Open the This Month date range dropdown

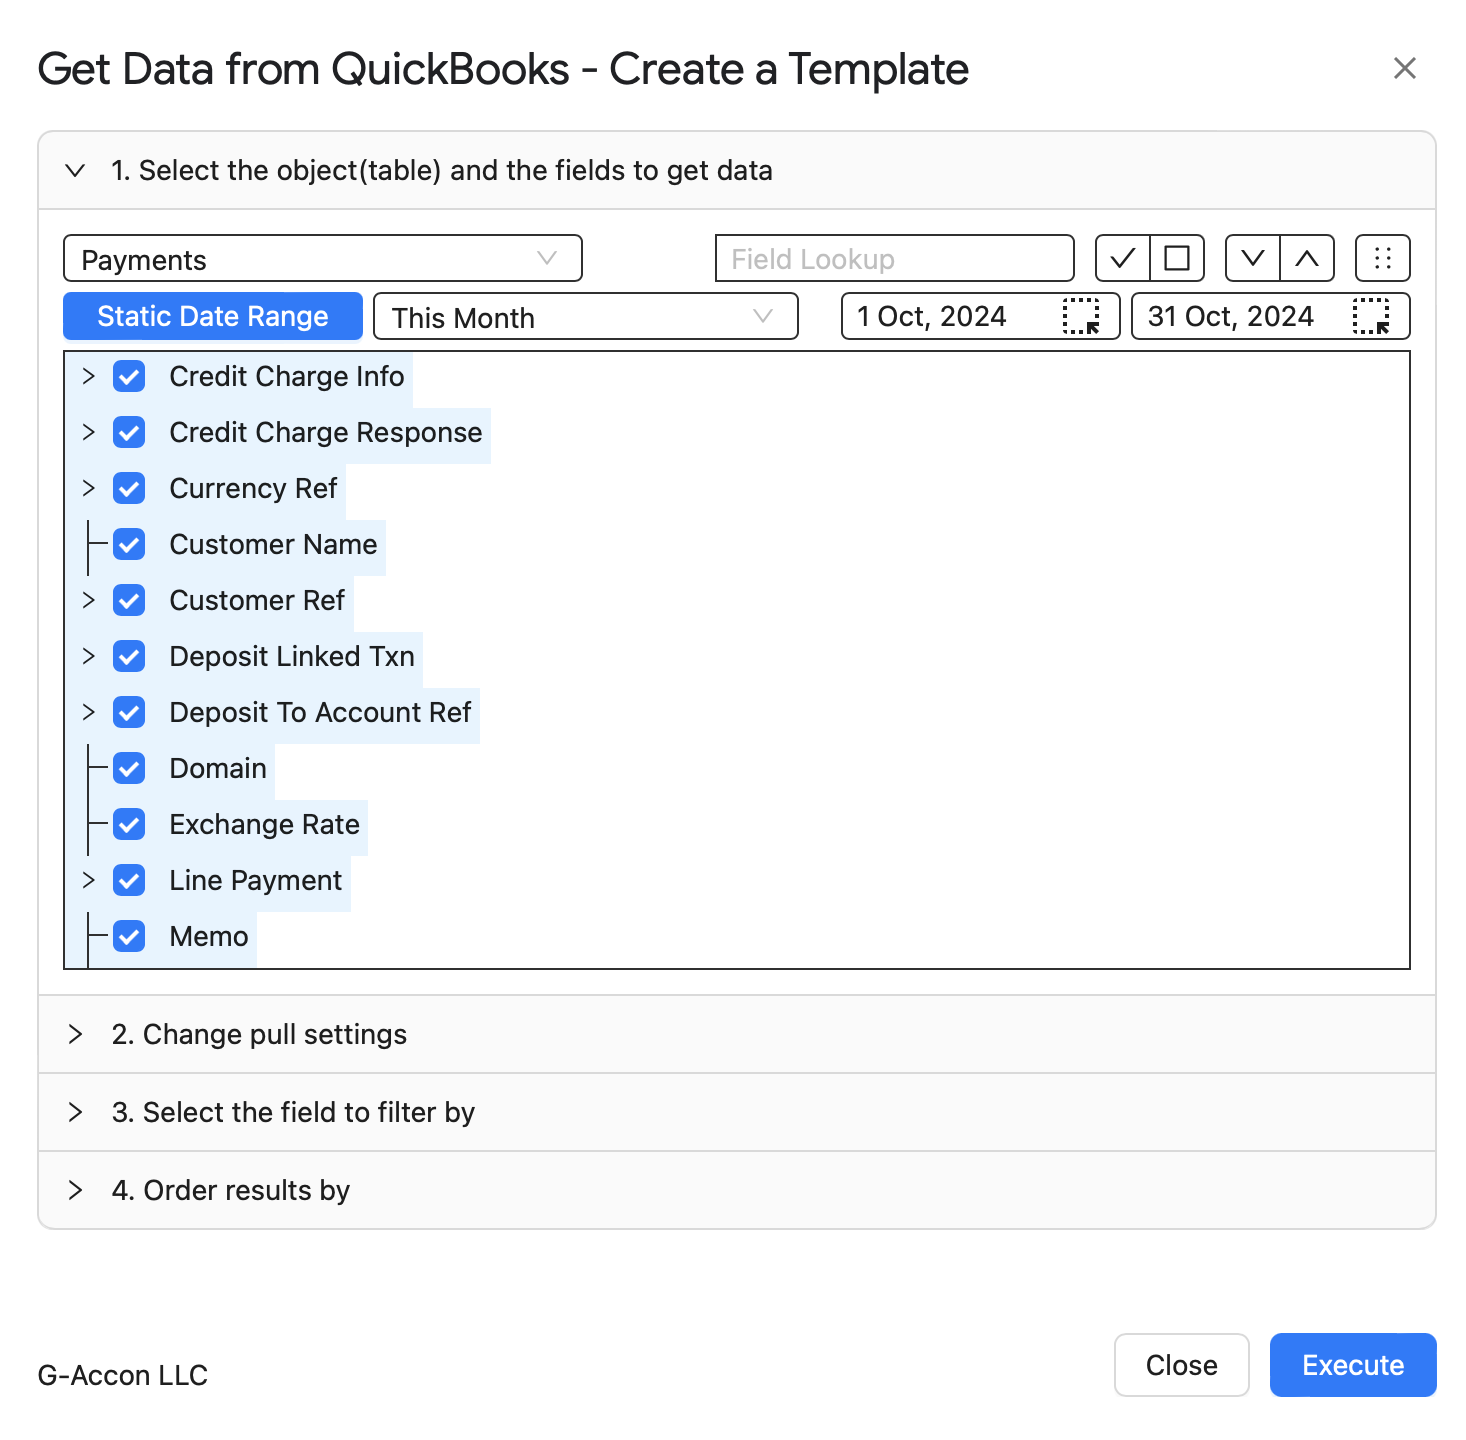(x=585, y=317)
